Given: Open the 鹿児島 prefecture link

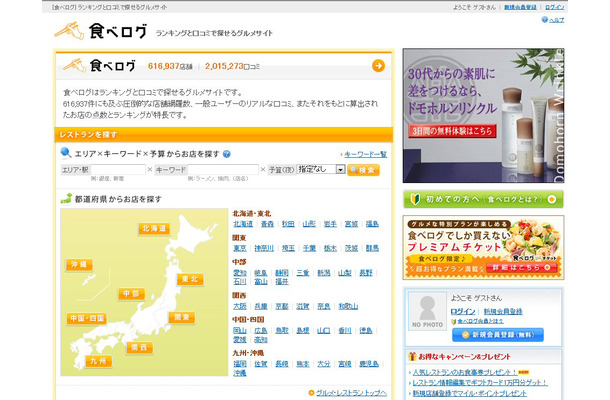Looking at the screenshot, I should click(369, 364).
